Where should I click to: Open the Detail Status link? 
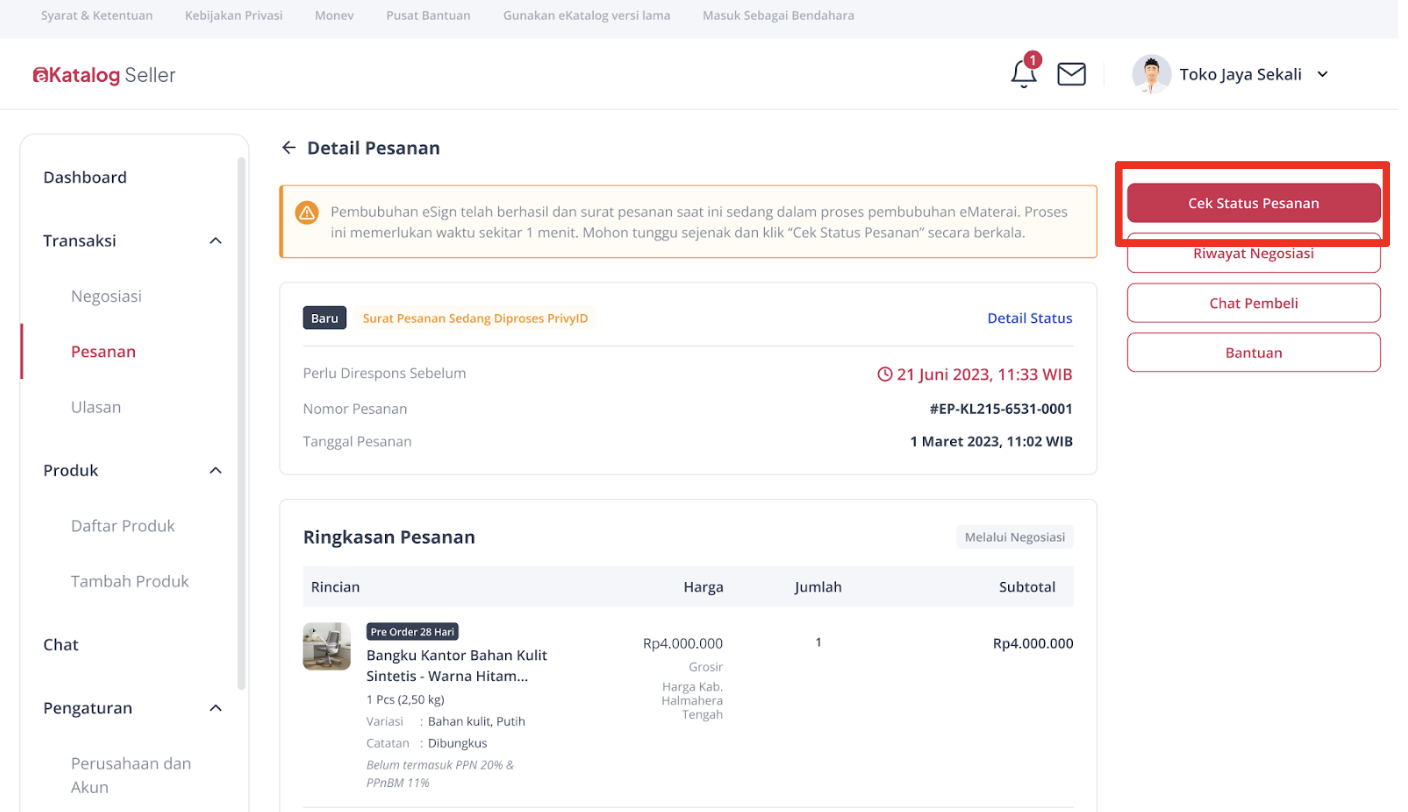point(1029,318)
